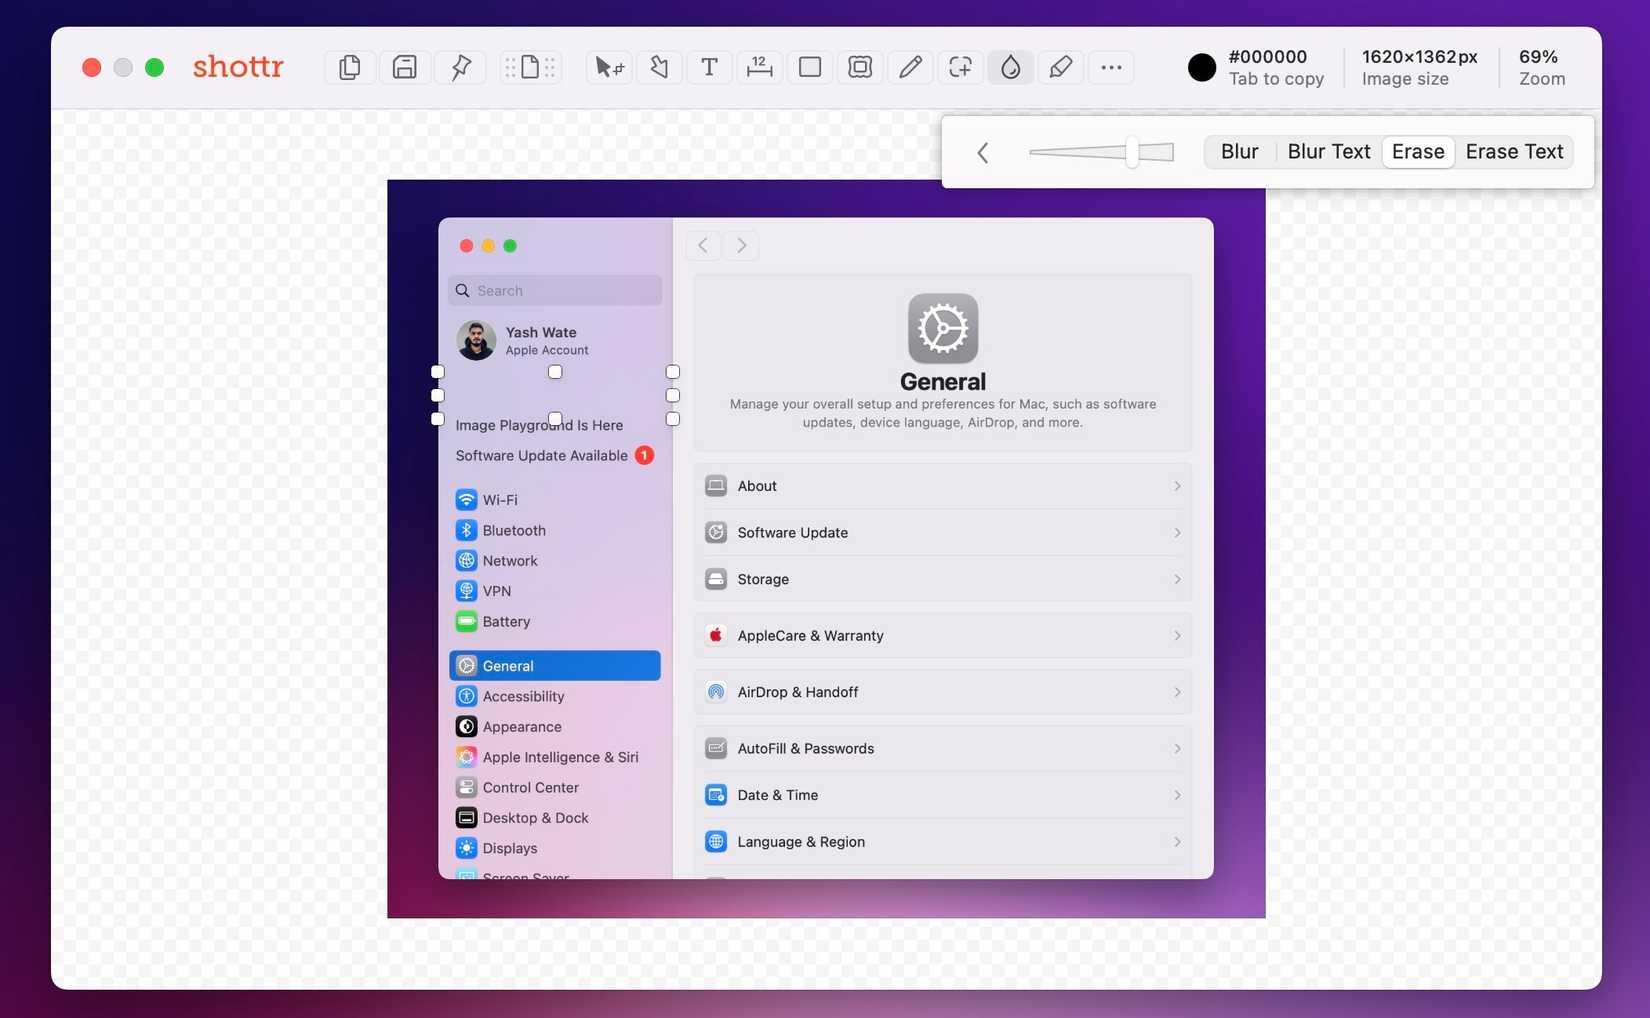Open the Ruler measurement tool
Viewport: 1650px width, 1018px height.
click(x=760, y=67)
